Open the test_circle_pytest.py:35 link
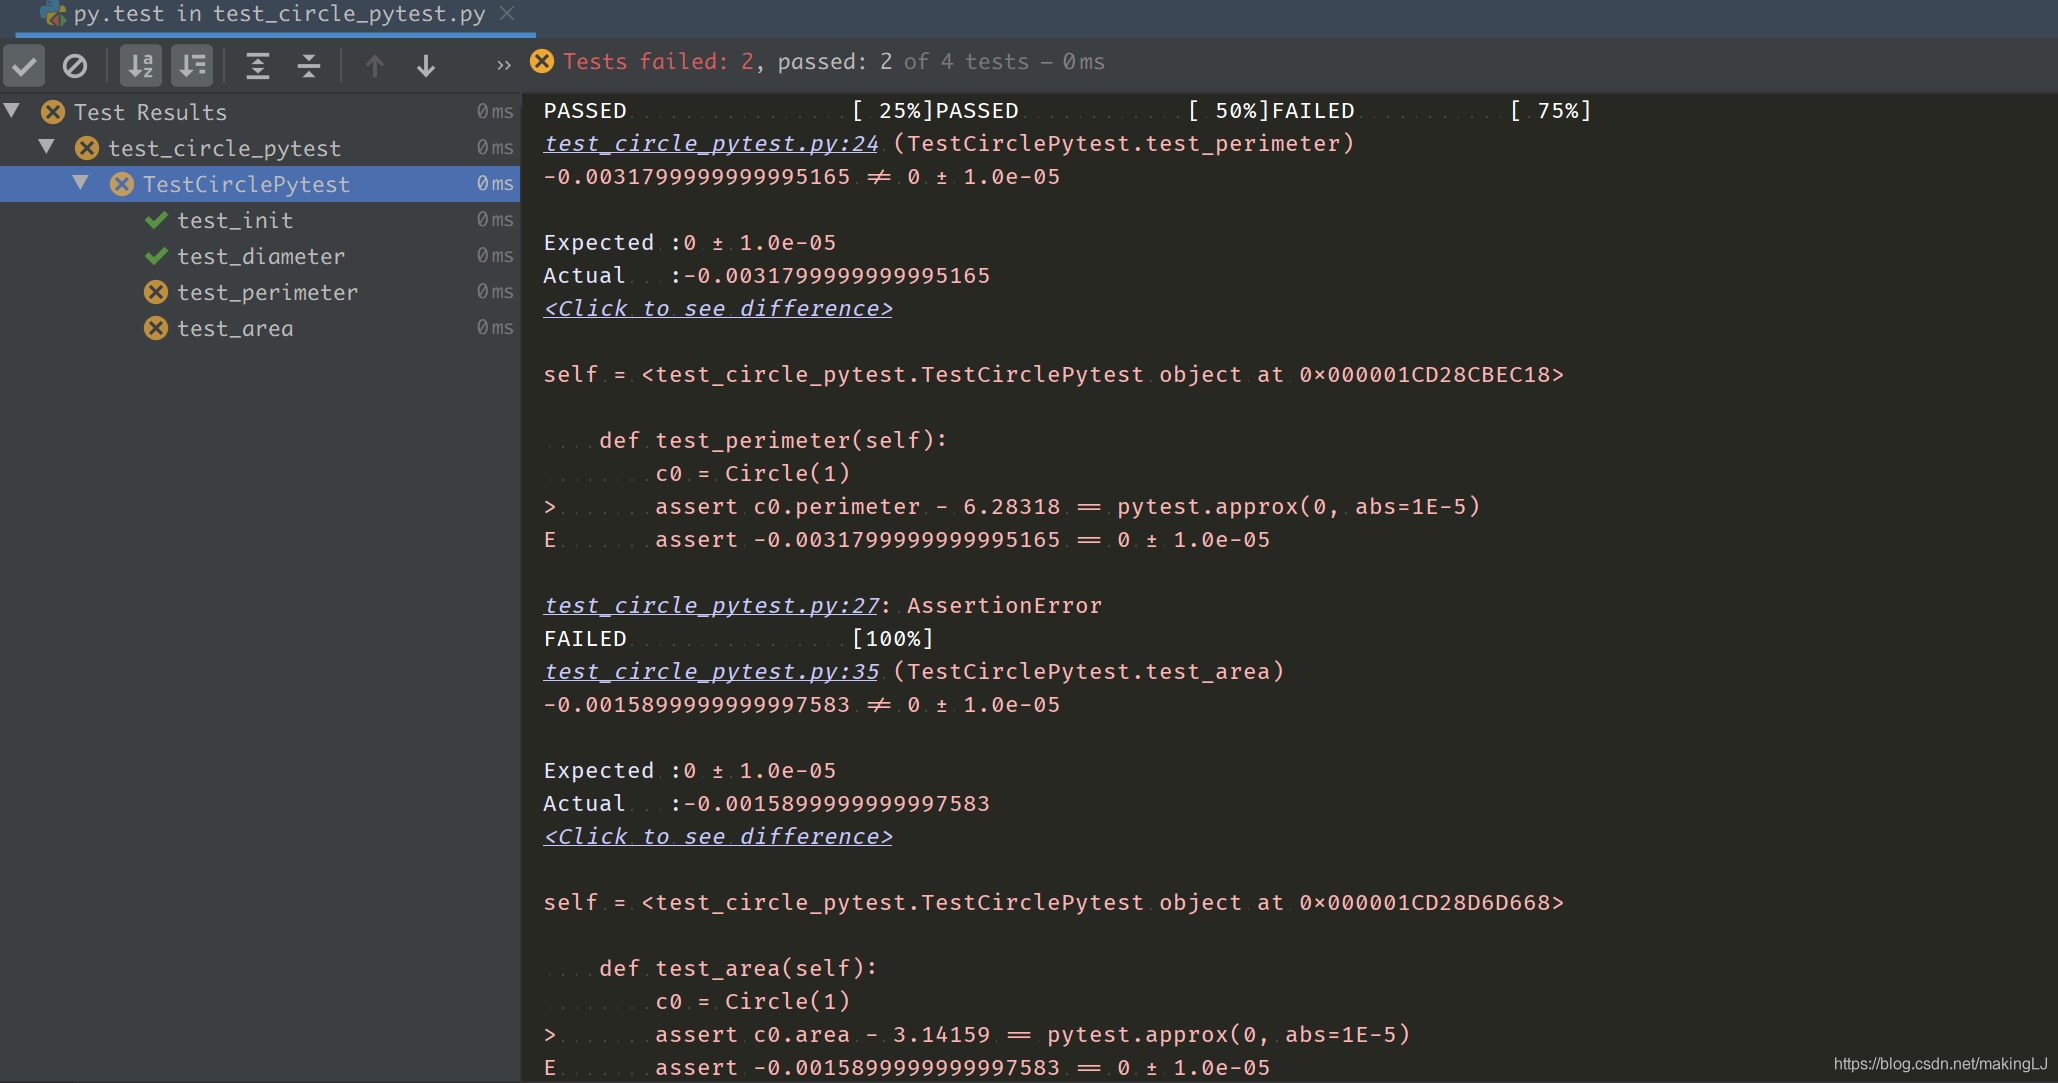Viewport: 2058px width, 1083px height. [711, 672]
